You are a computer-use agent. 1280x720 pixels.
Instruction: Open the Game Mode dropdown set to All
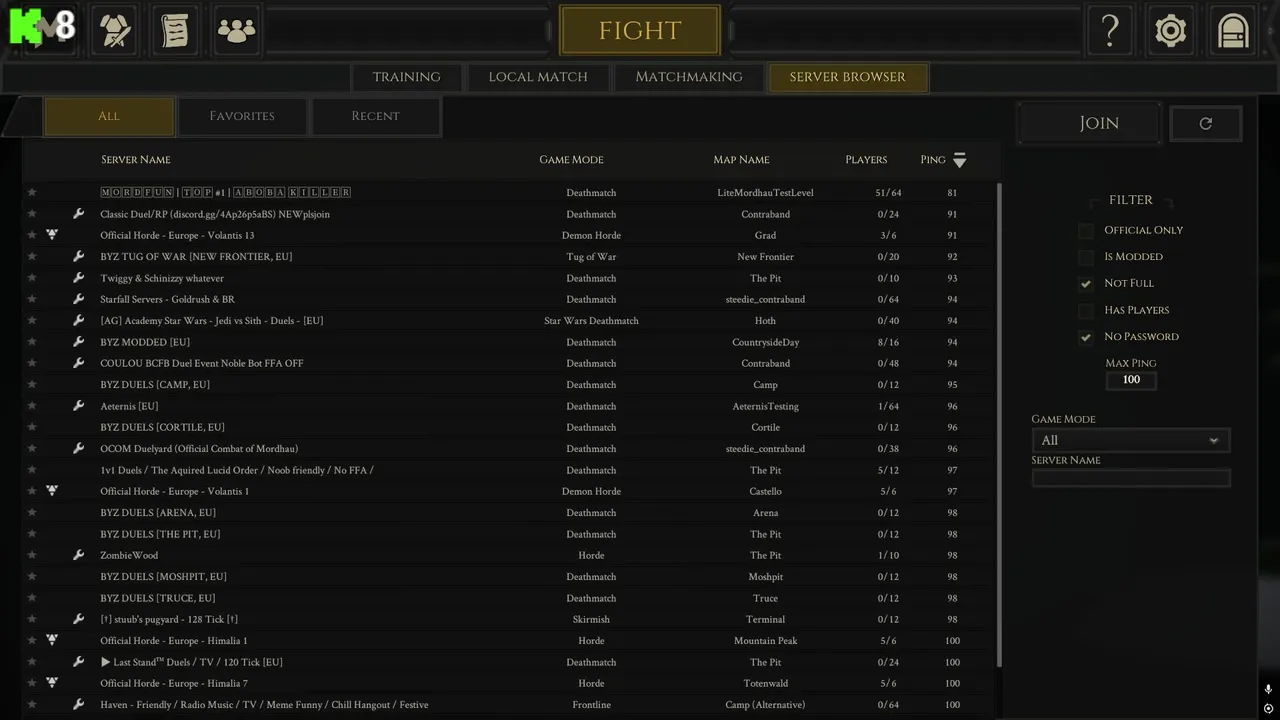(1131, 440)
